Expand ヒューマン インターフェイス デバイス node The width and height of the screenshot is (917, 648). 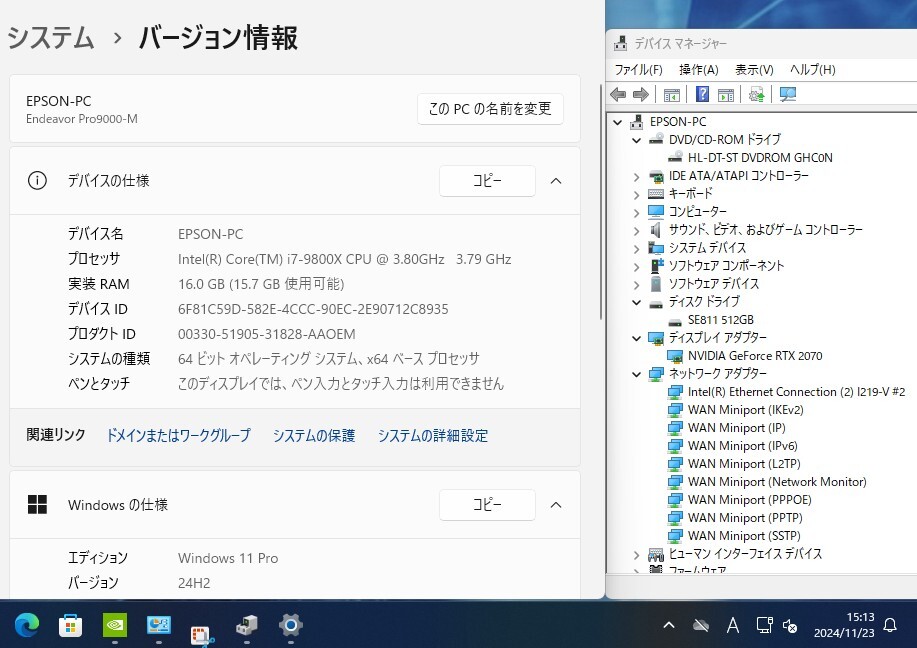pyautogui.click(x=636, y=555)
